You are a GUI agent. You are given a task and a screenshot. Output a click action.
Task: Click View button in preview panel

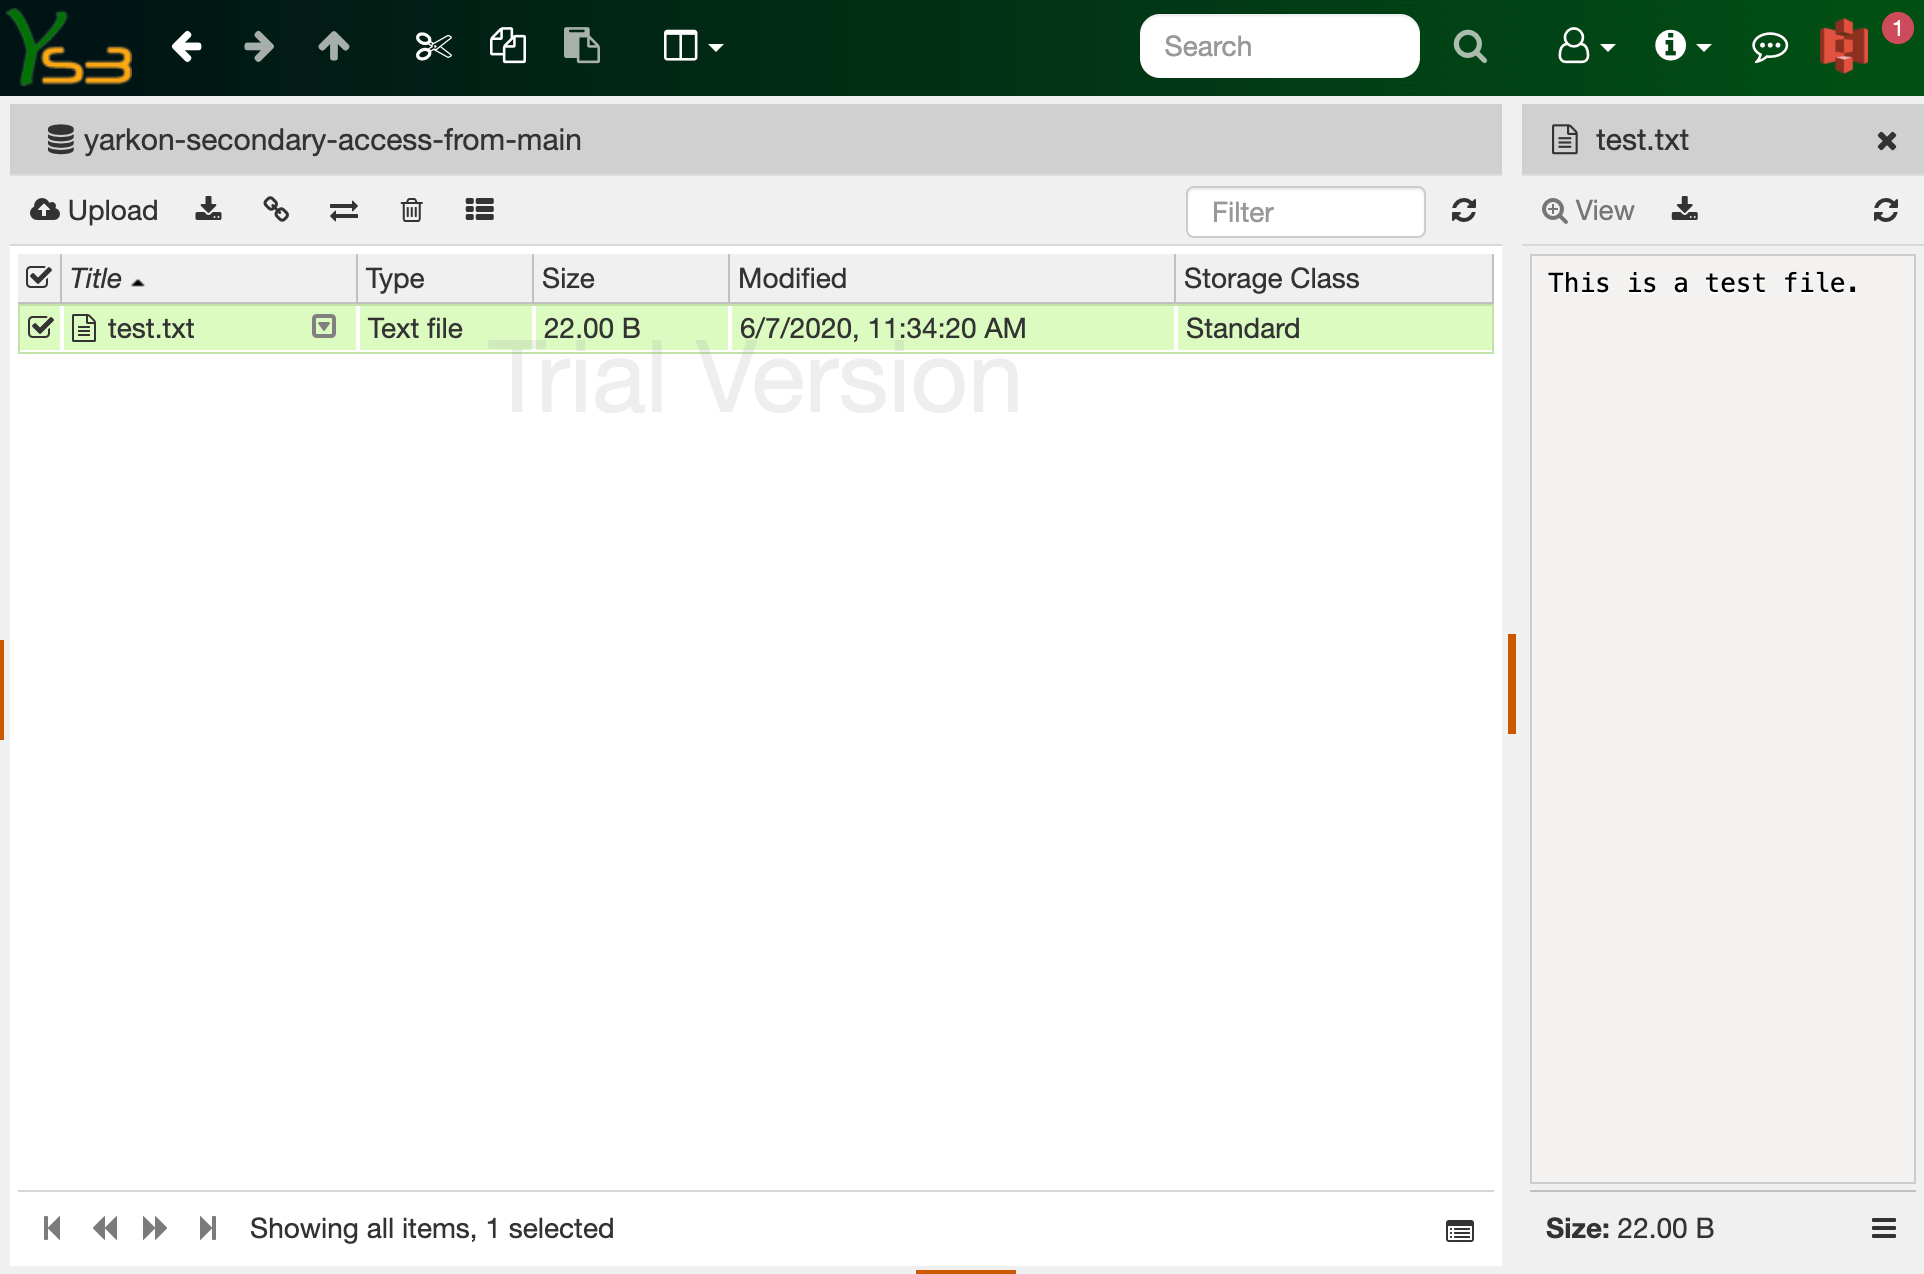(x=1588, y=210)
